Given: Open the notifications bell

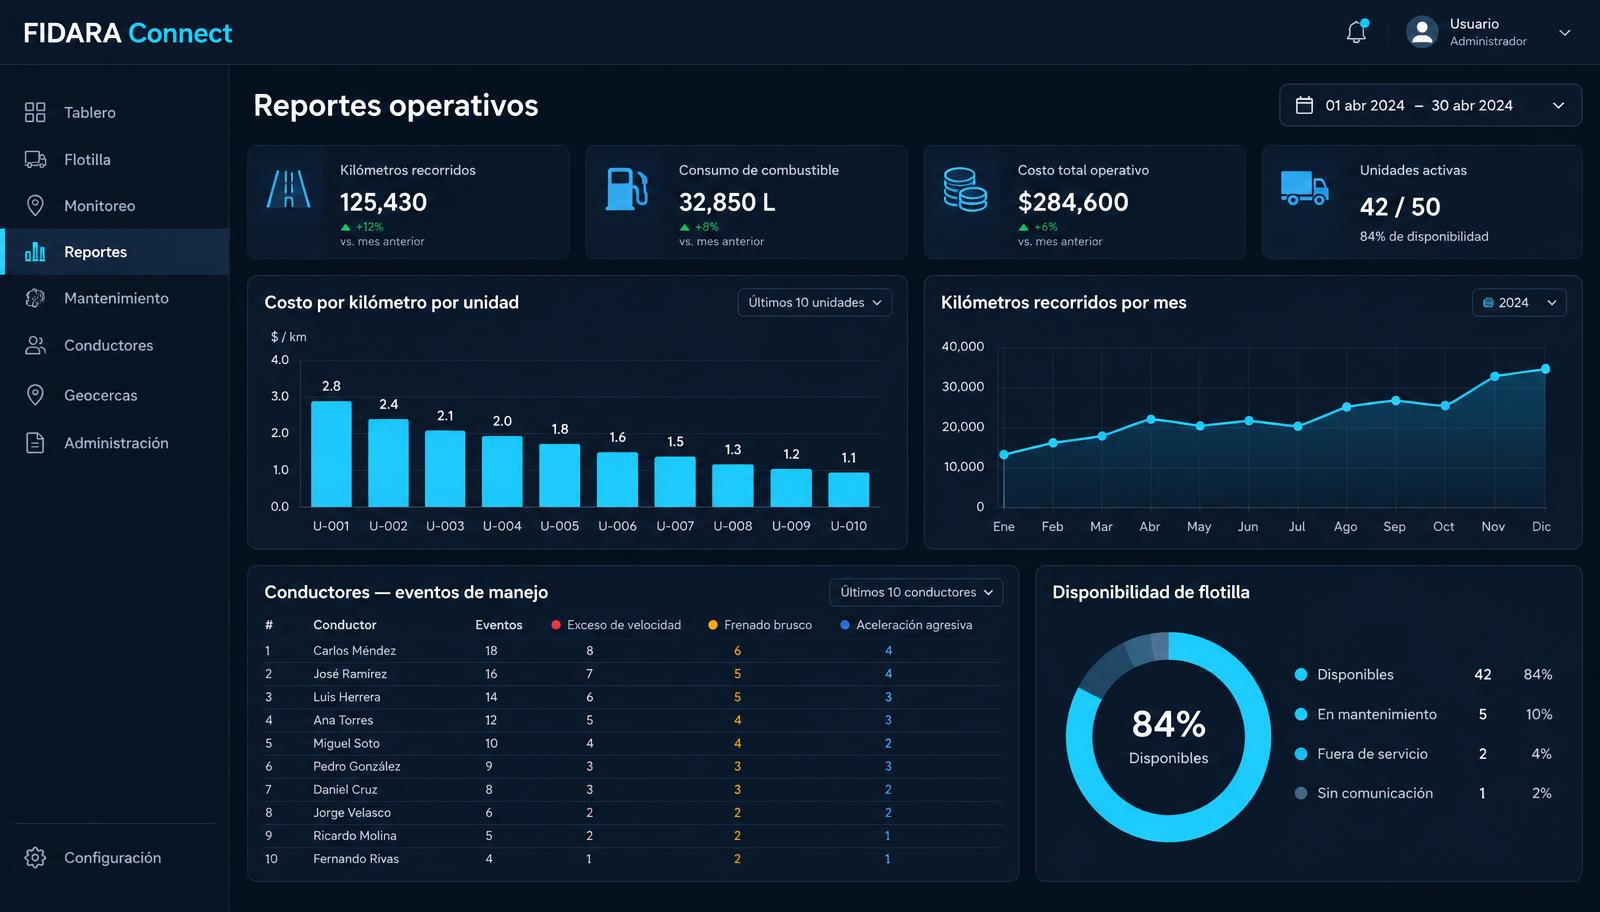Looking at the screenshot, I should click(1356, 32).
